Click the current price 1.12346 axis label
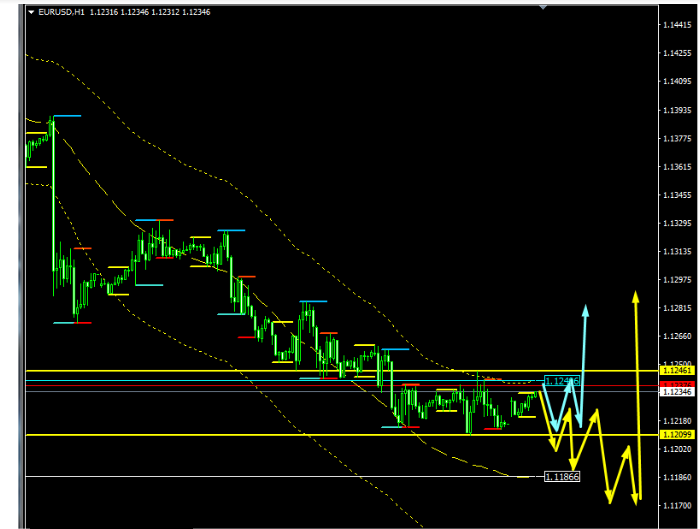Screen dimensions: 700x529 click(x=676, y=392)
